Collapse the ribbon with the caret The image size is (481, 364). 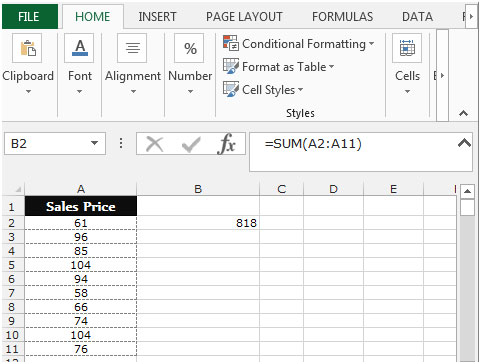463,113
